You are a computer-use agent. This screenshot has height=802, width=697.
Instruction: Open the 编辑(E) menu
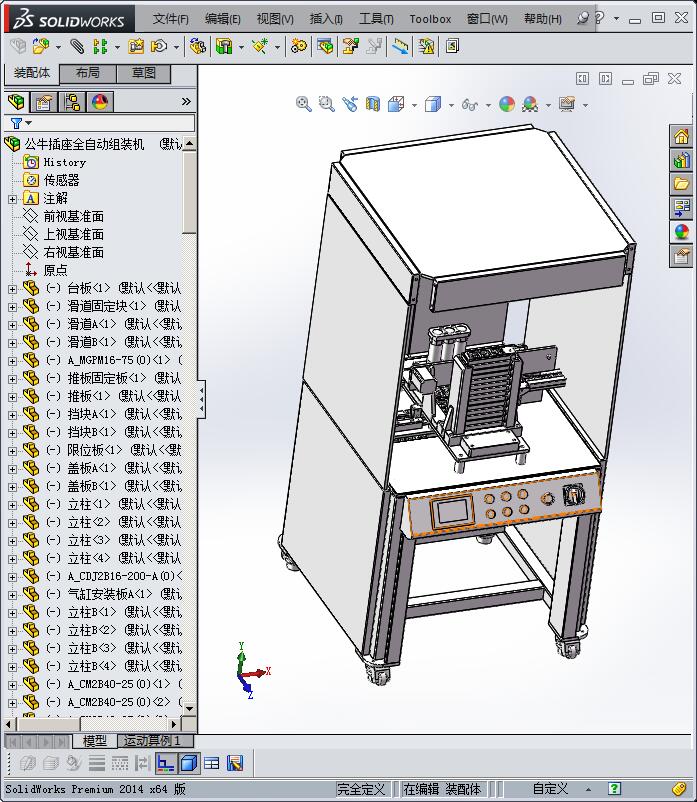point(222,19)
